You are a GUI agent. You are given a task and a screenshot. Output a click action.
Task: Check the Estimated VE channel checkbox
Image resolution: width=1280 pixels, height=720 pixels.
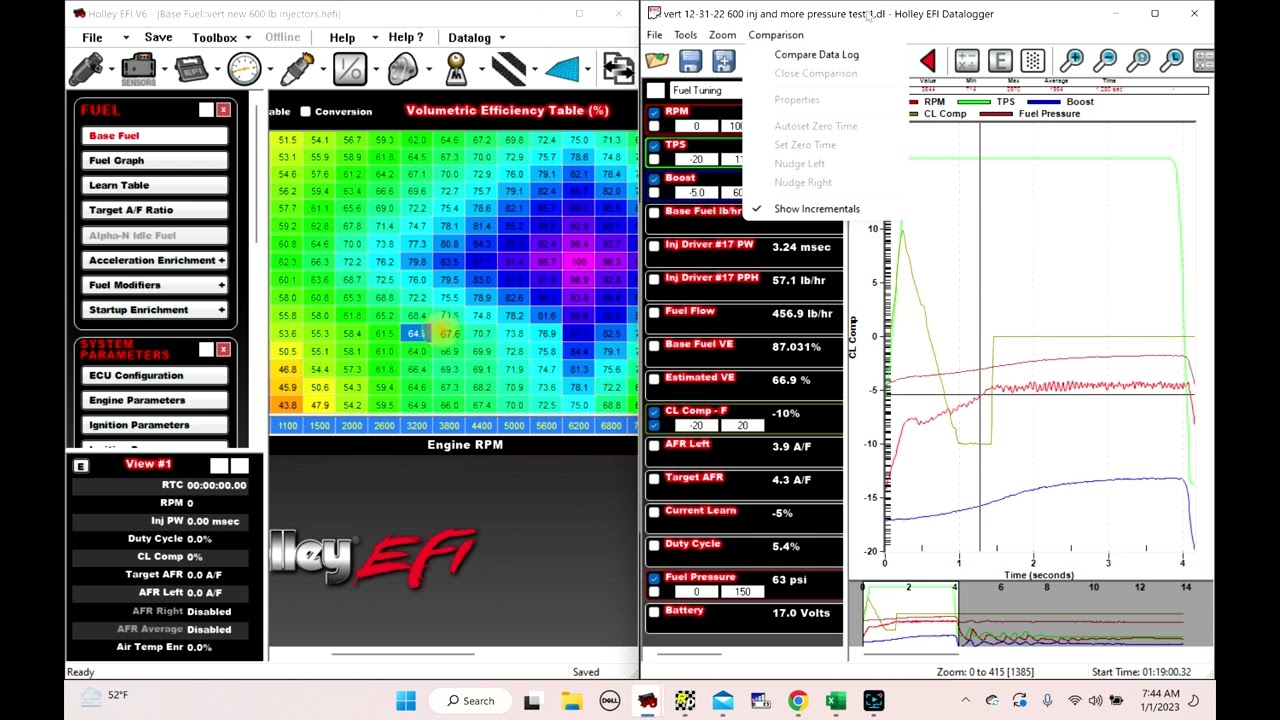[654, 379]
